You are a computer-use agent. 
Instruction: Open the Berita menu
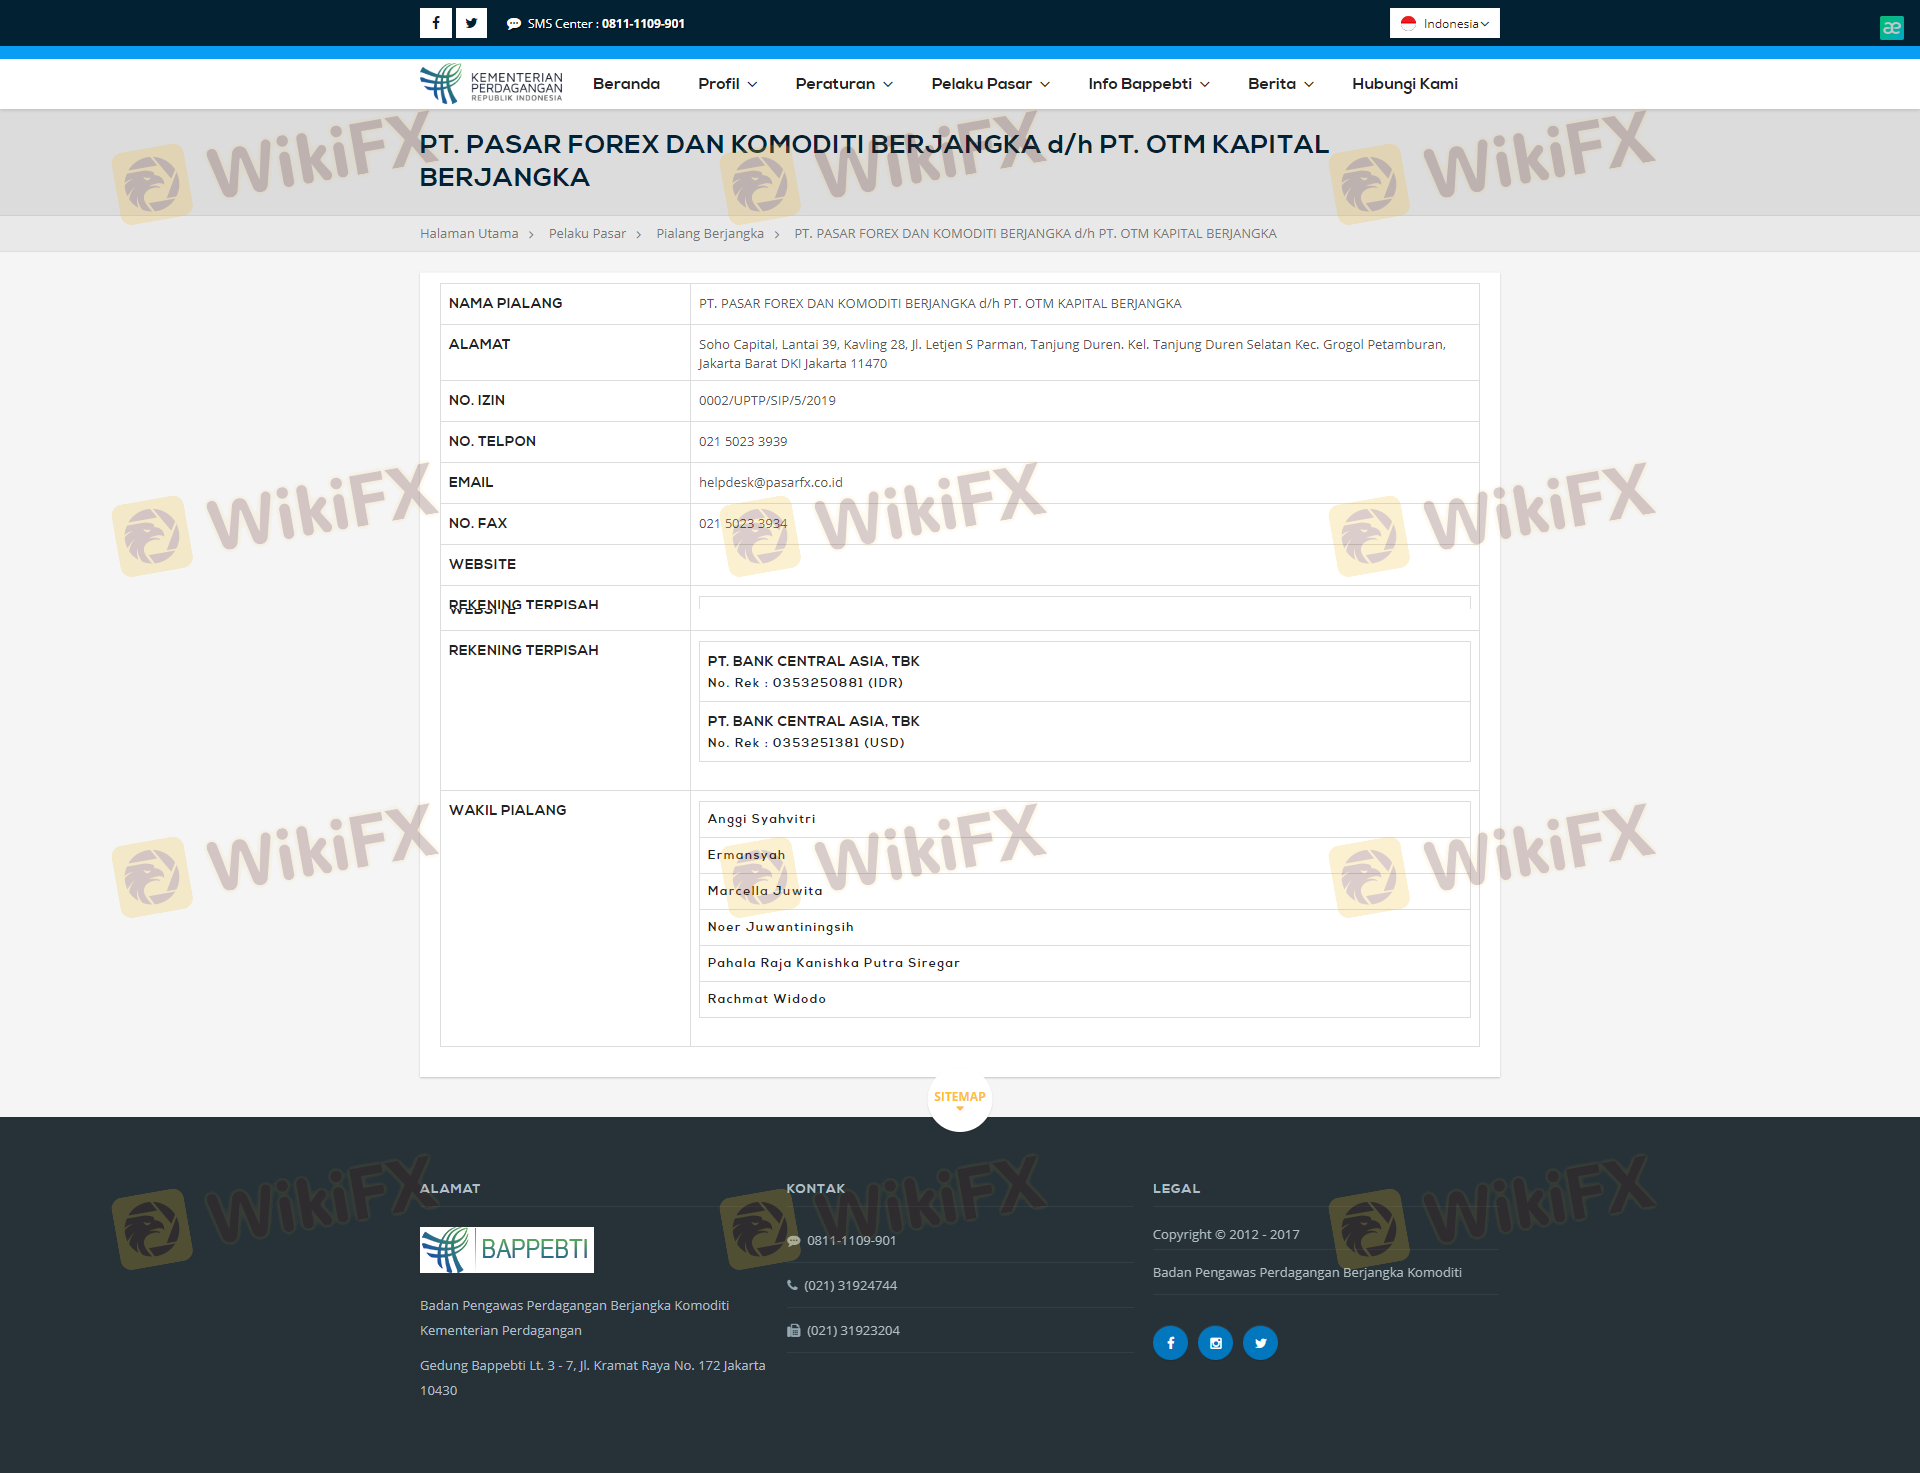(x=1280, y=84)
